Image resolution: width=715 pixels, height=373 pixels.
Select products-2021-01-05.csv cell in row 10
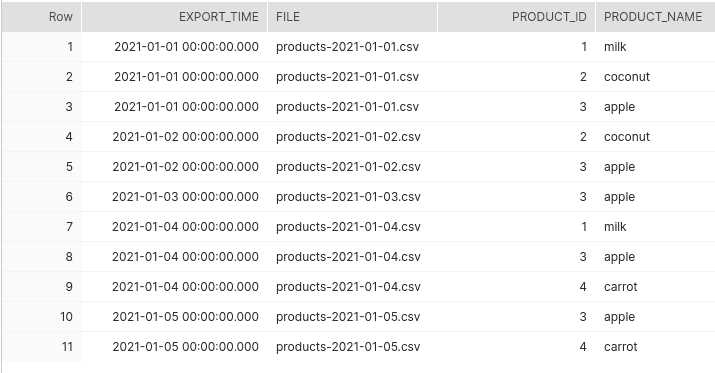[x=352, y=317]
